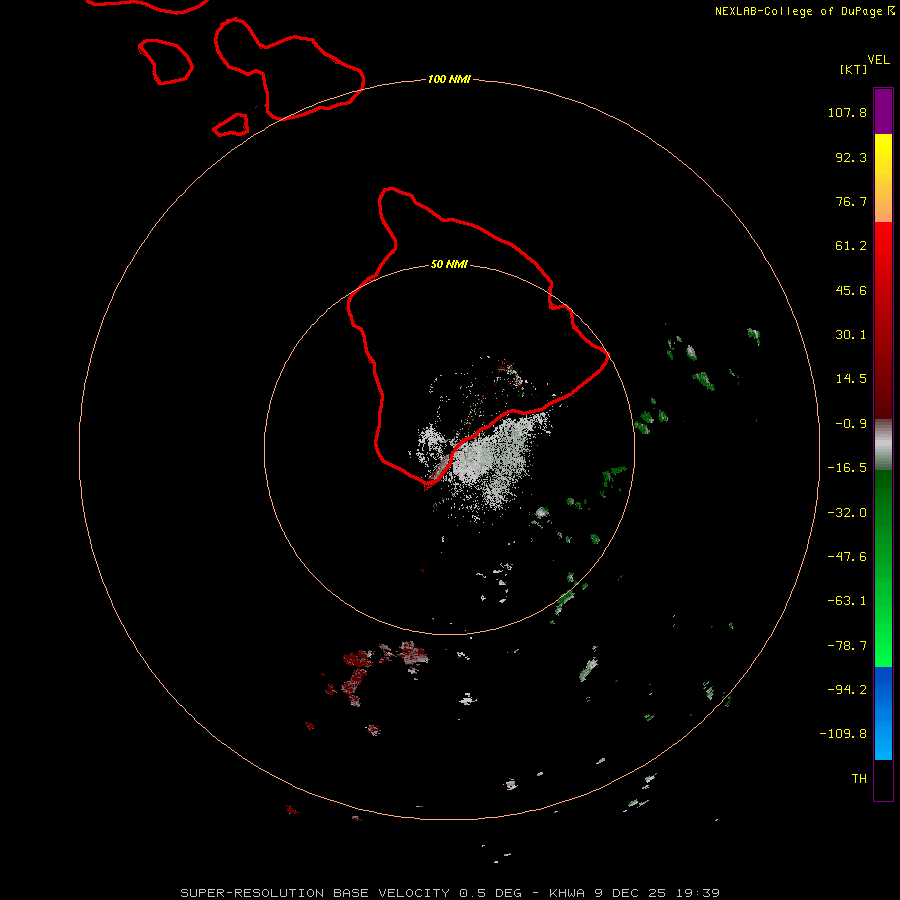
Task: Pick the green segment of the velocity scale
Action: click(x=883, y=568)
